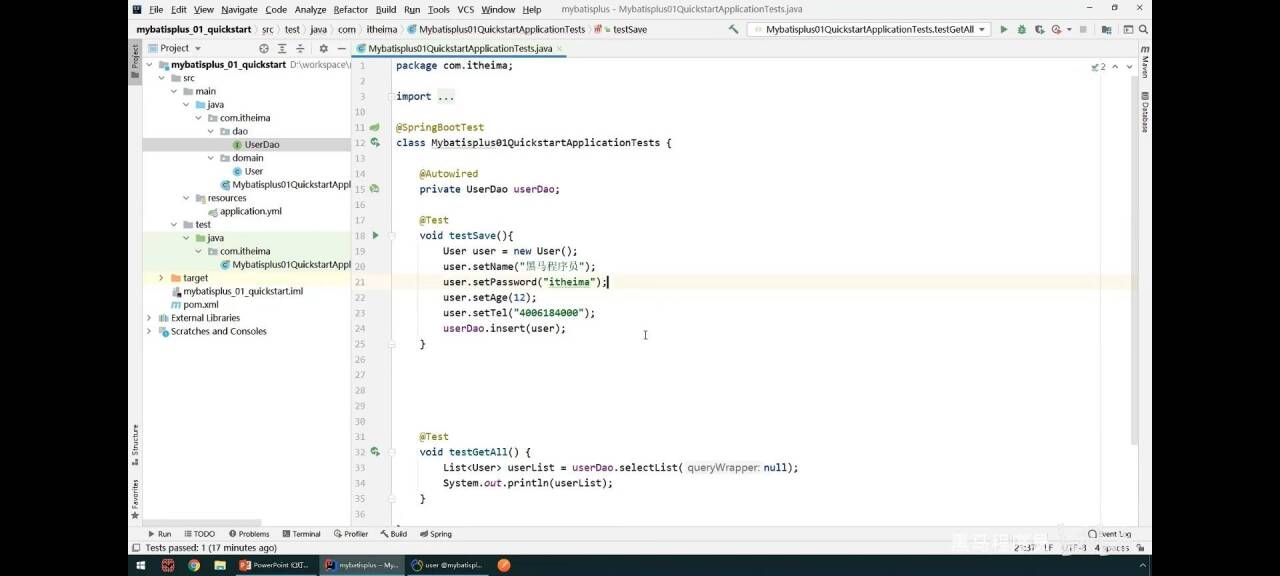Click the Expand All icon in the Project panel
The image size is (1280, 576).
(x=282, y=48)
